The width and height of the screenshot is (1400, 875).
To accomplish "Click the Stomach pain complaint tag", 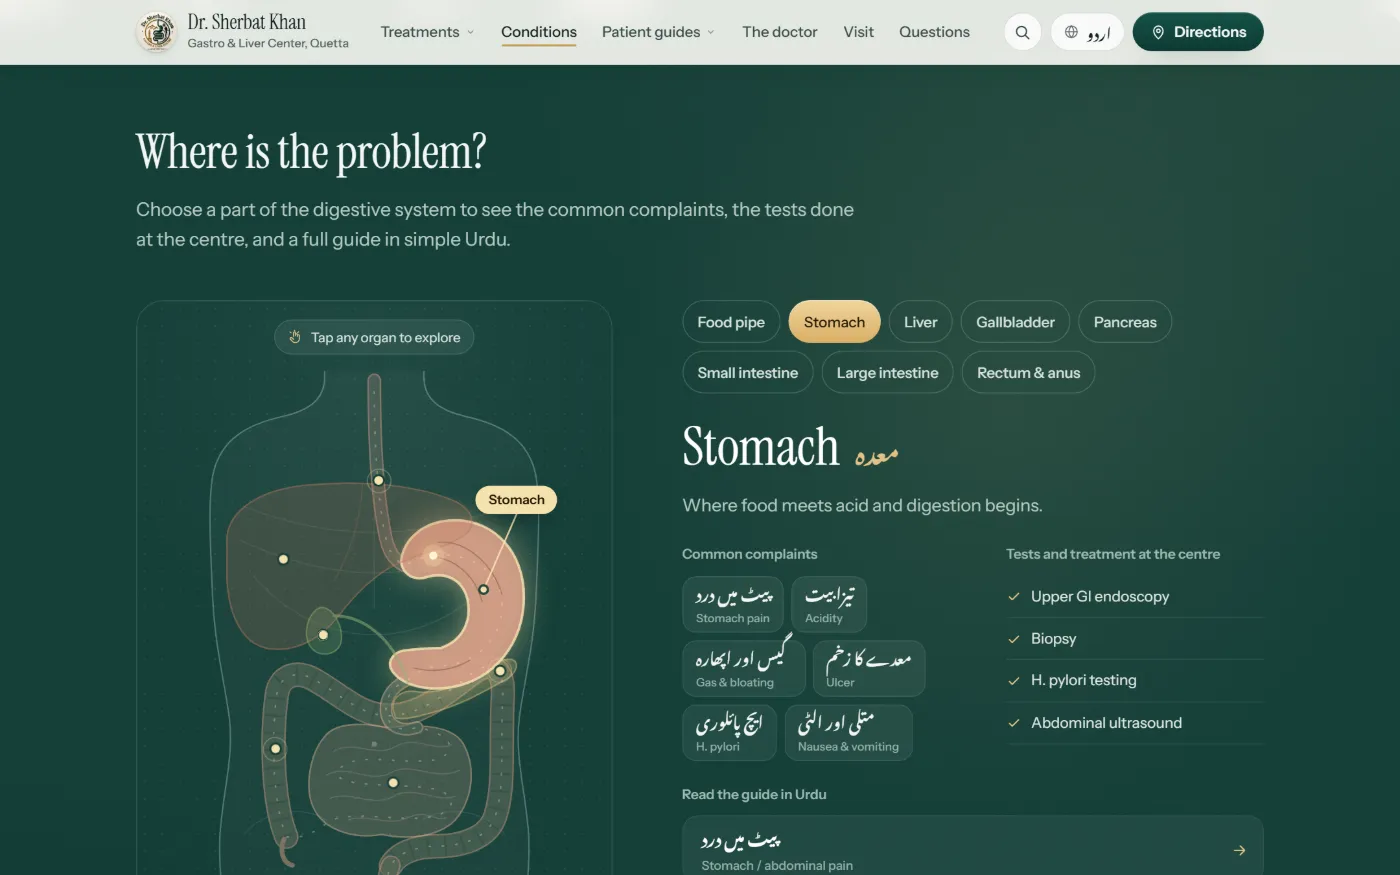I will click(x=733, y=604).
